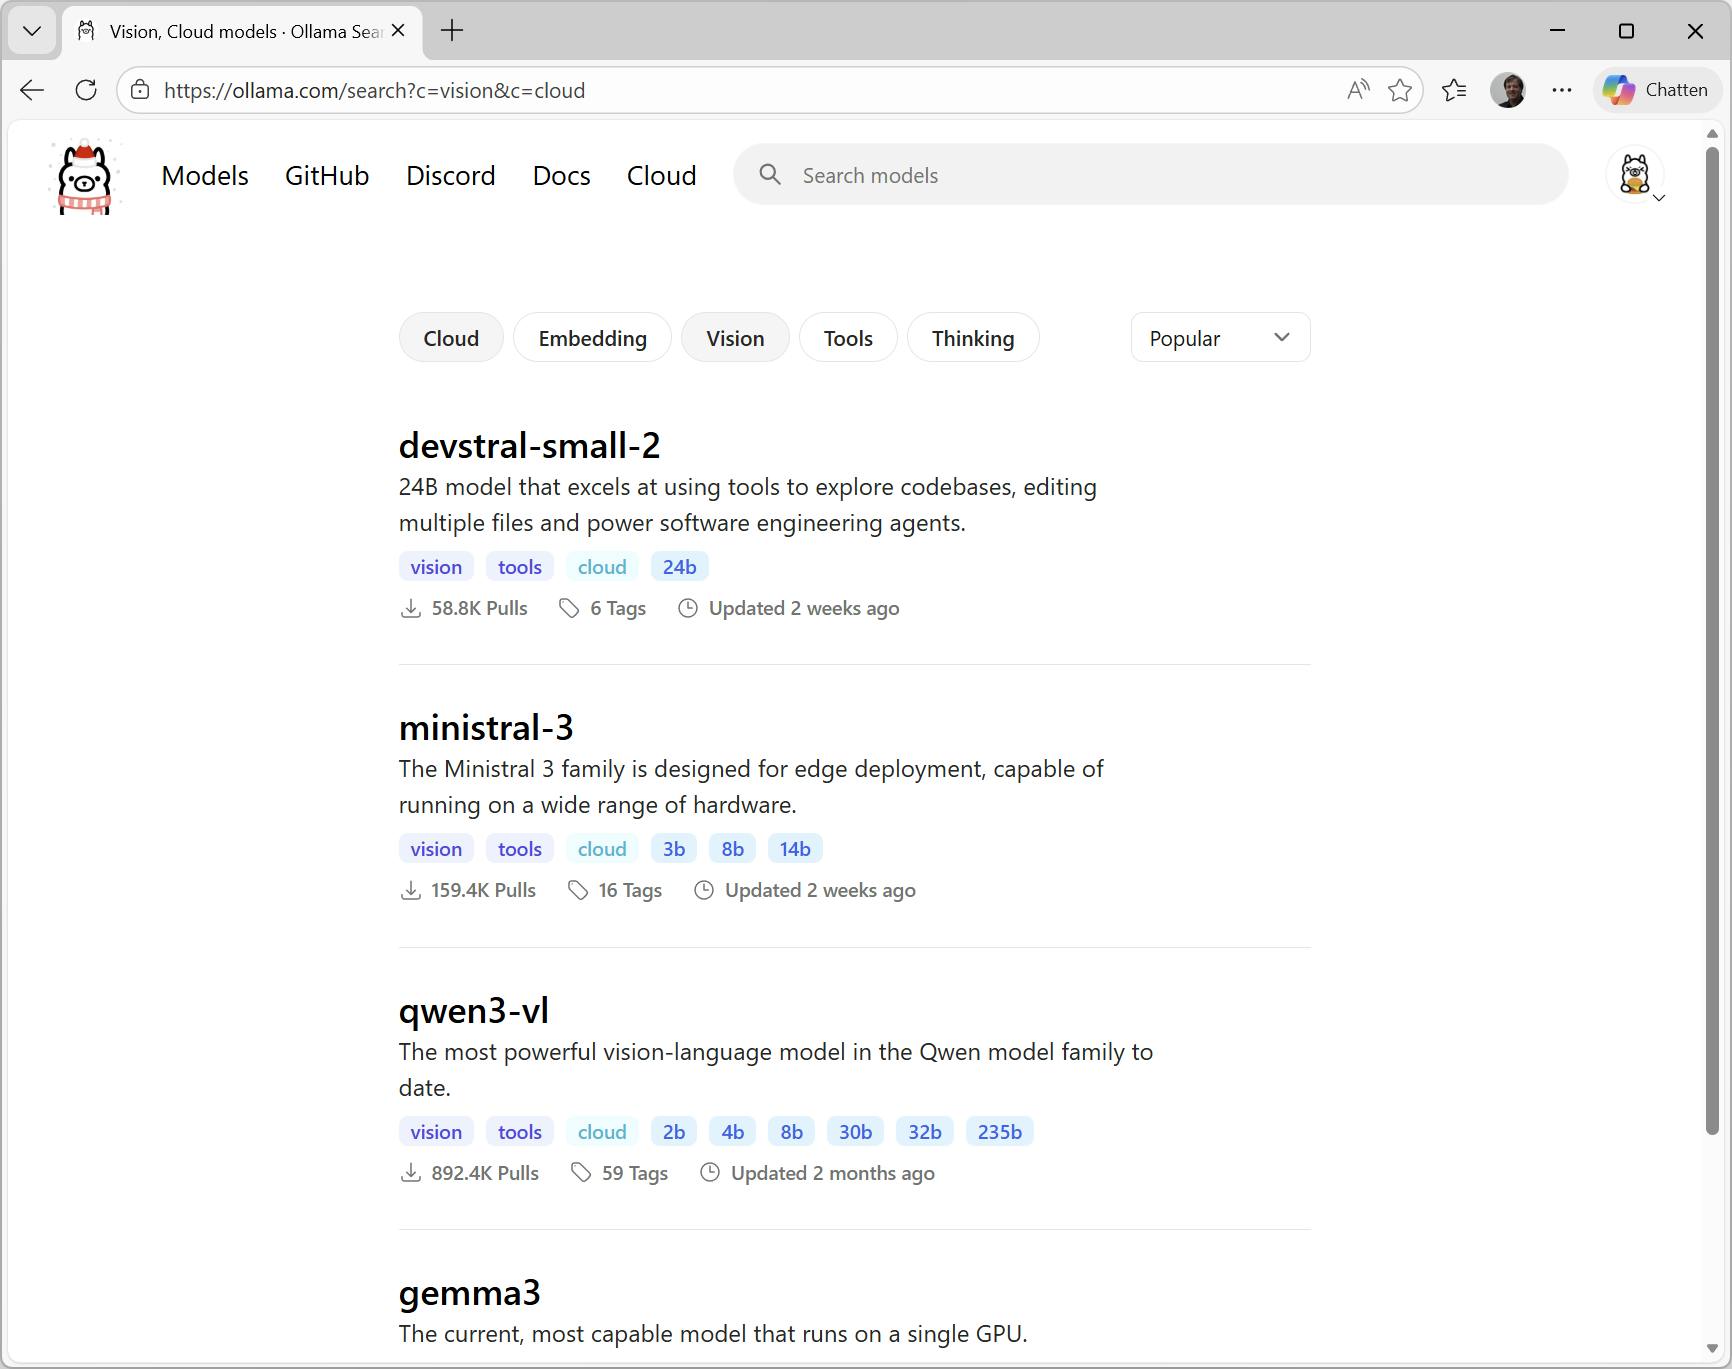Toggle the Embedding filter chip
1732x1369 pixels.
tap(592, 338)
